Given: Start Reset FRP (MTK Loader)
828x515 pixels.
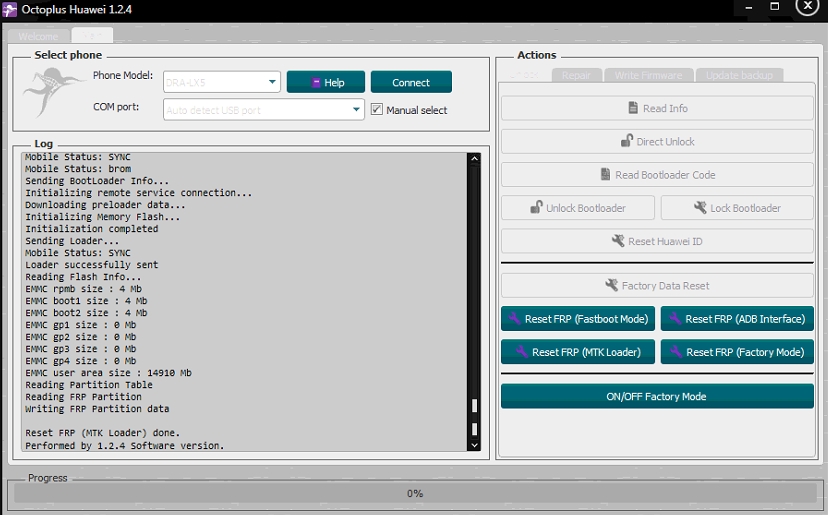Looking at the screenshot, I should pyautogui.click(x=578, y=352).
